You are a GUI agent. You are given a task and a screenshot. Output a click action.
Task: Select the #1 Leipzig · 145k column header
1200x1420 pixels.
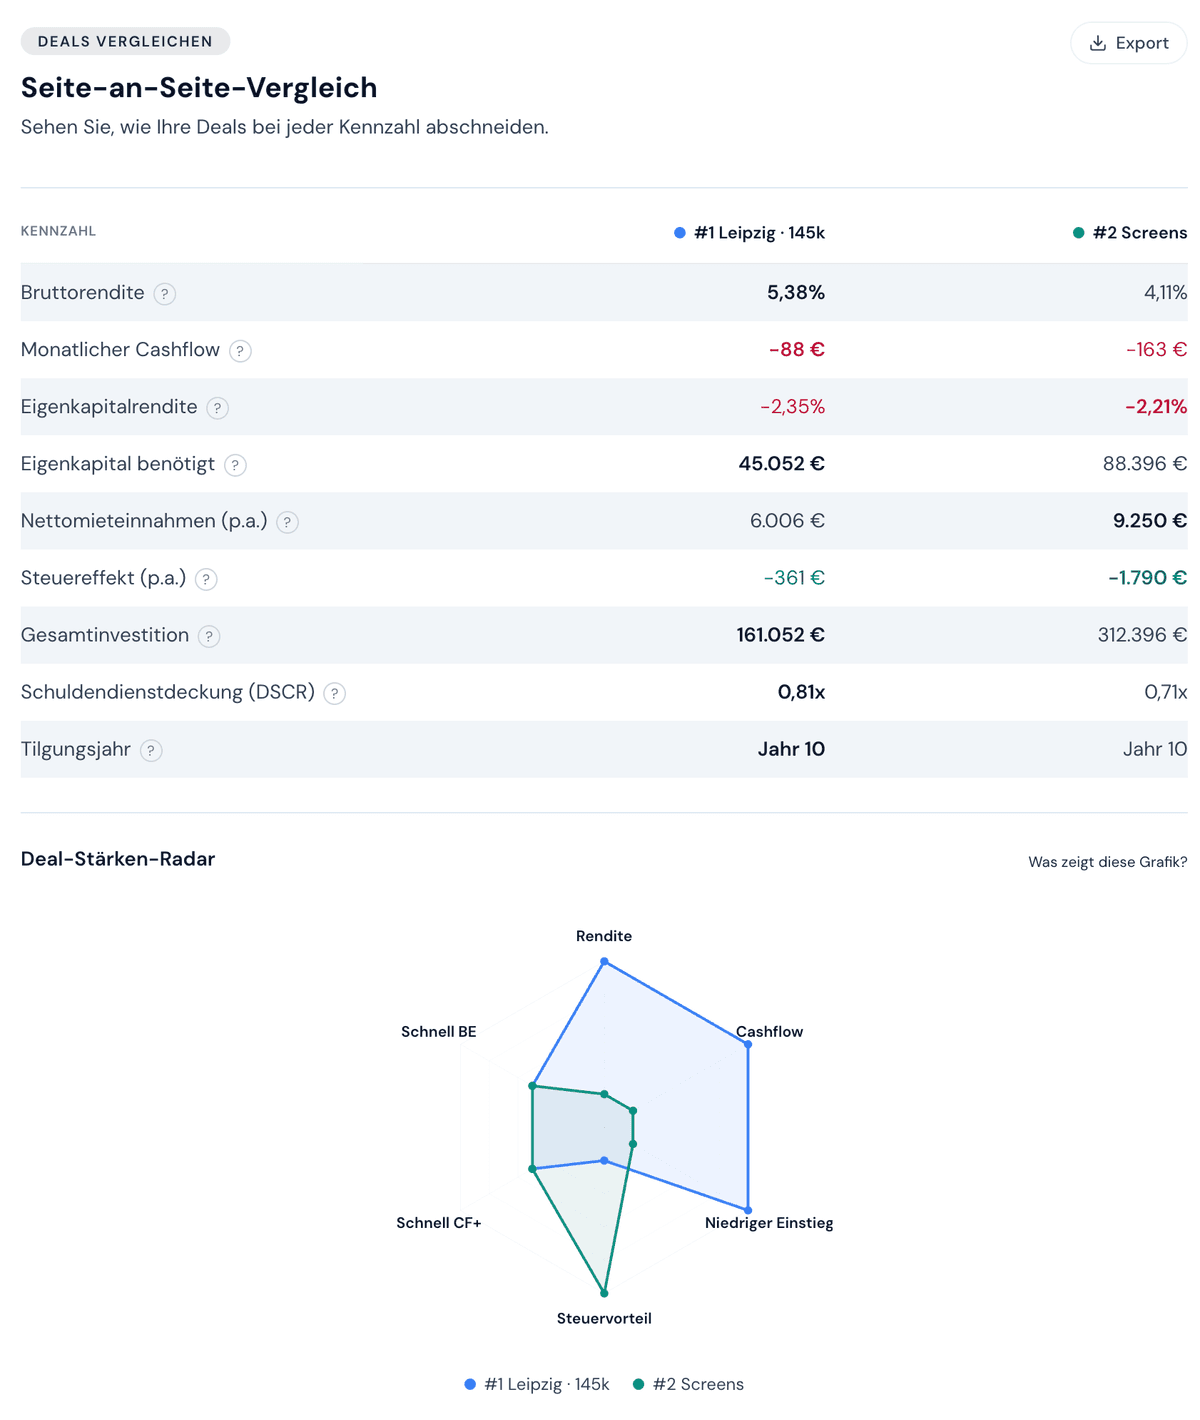(749, 233)
